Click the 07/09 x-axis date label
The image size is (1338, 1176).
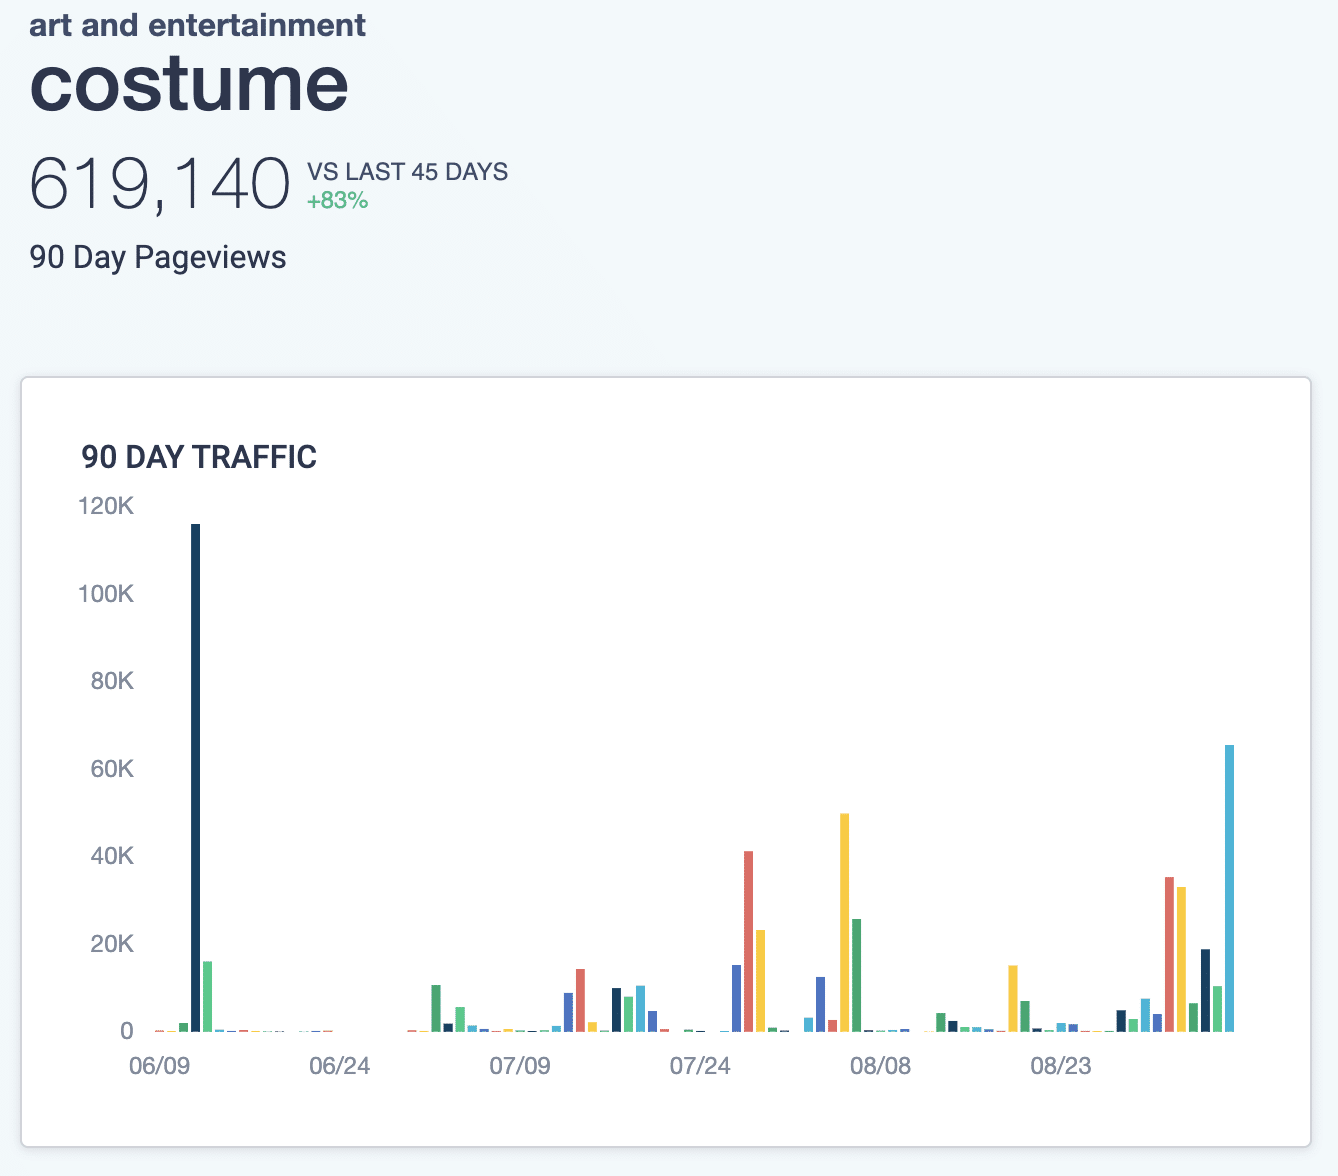pos(520,1066)
